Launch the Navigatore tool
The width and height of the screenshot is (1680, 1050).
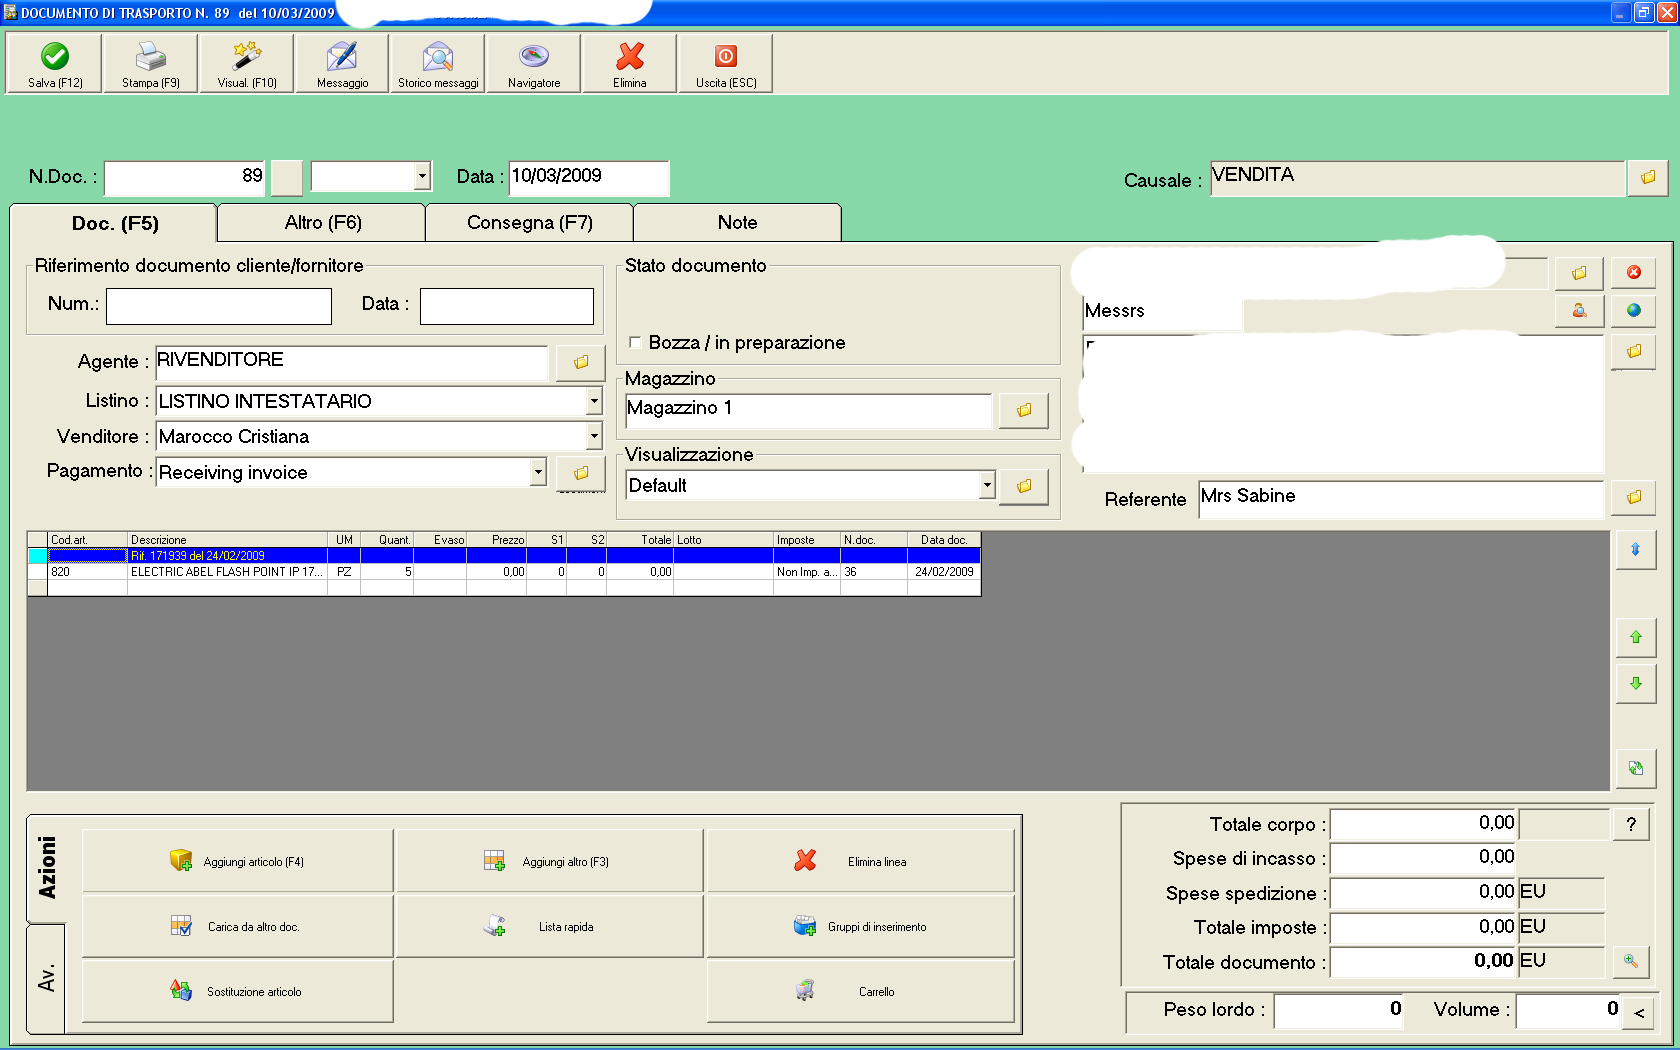click(x=534, y=64)
